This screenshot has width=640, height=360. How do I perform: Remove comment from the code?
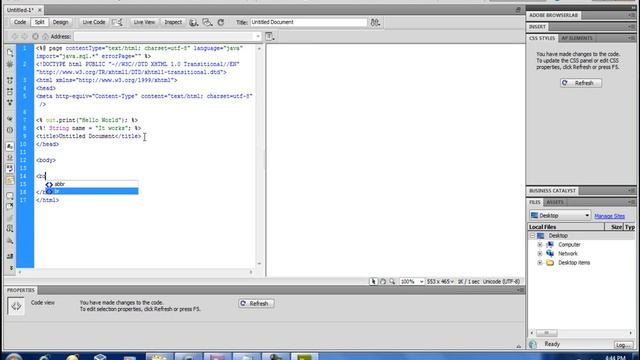pyautogui.click(x=10, y=206)
